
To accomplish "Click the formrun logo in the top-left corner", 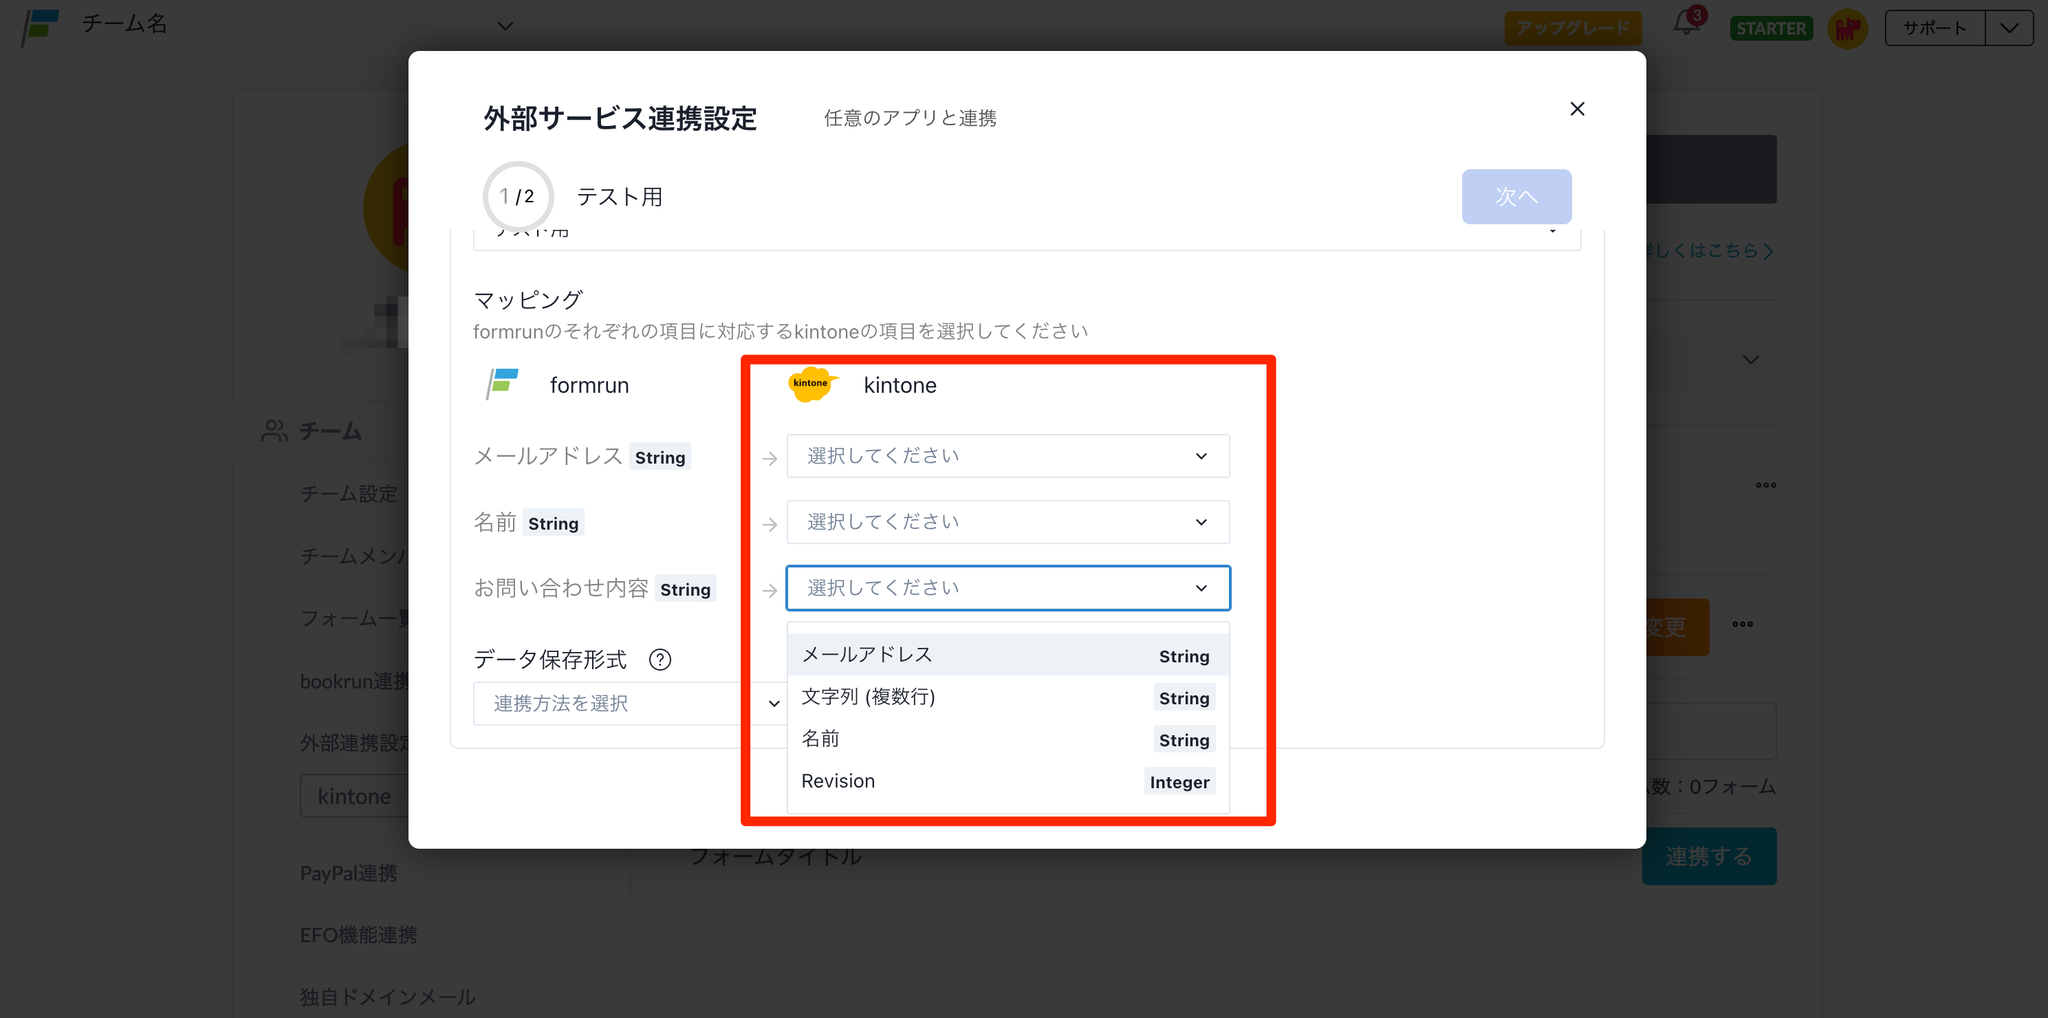I will click(x=40, y=27).
